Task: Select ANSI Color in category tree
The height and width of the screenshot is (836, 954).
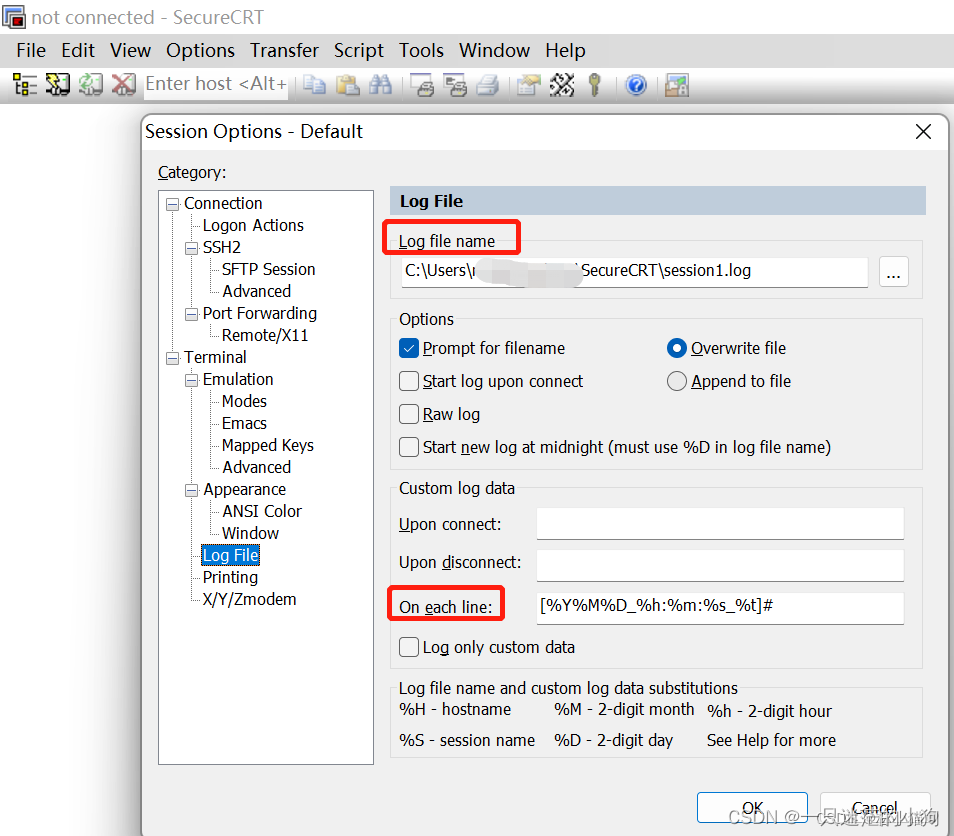Action: click(262, 512)
